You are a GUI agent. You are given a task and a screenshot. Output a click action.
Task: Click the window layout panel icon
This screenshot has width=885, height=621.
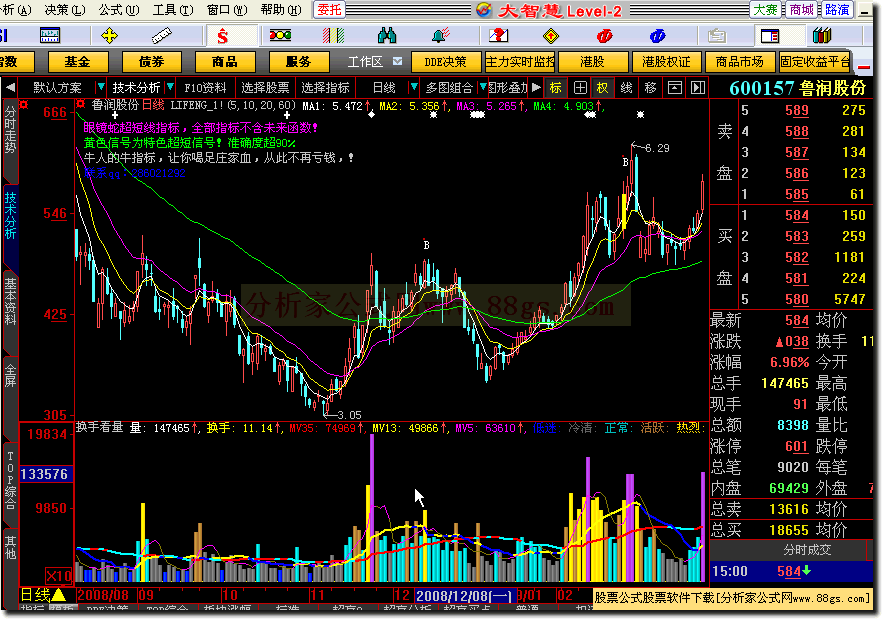tap(770, 36)
